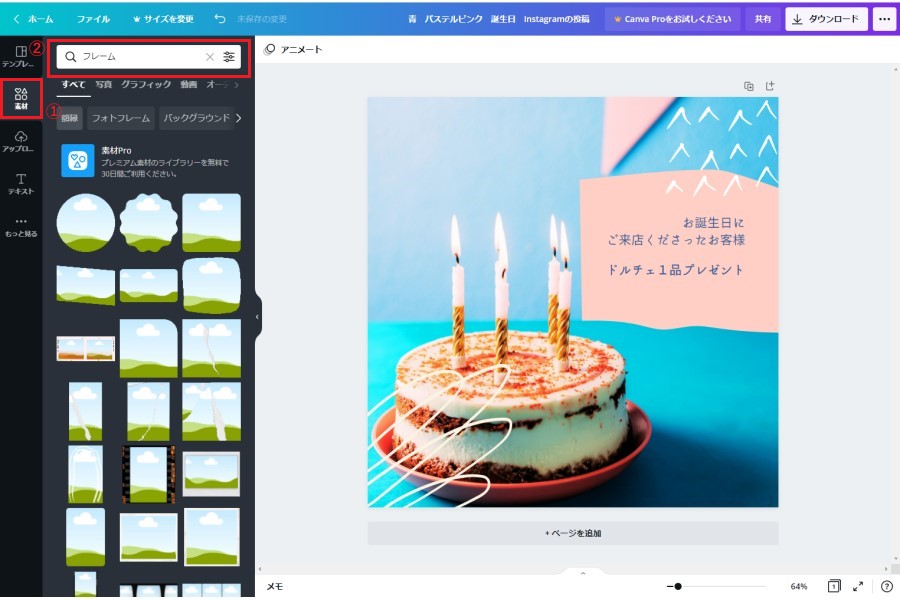The image size is (900, 600).
Task: Select the circle frame thumbnail
Action: 85,223
